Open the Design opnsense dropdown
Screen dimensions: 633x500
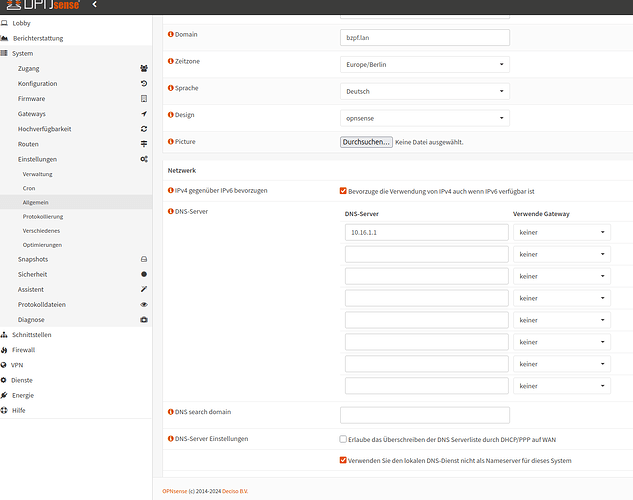pos(425,118)
